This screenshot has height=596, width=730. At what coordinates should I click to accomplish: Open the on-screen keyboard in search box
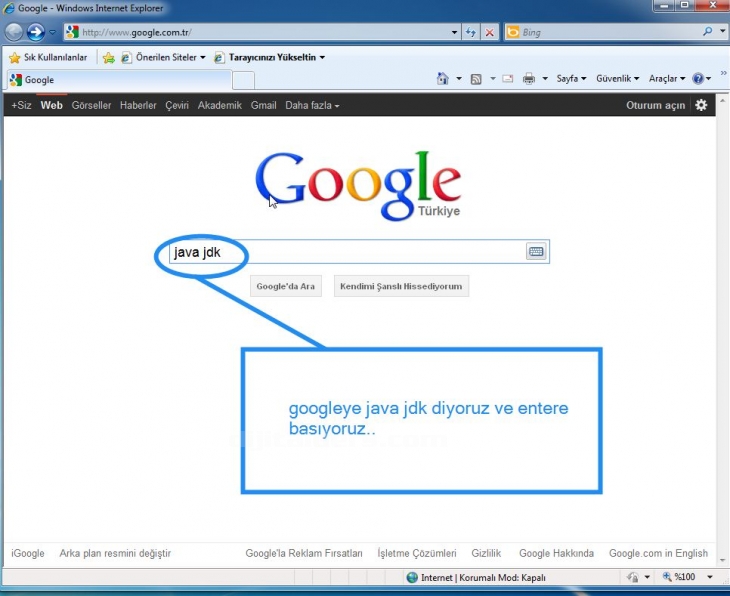[536, 252]
